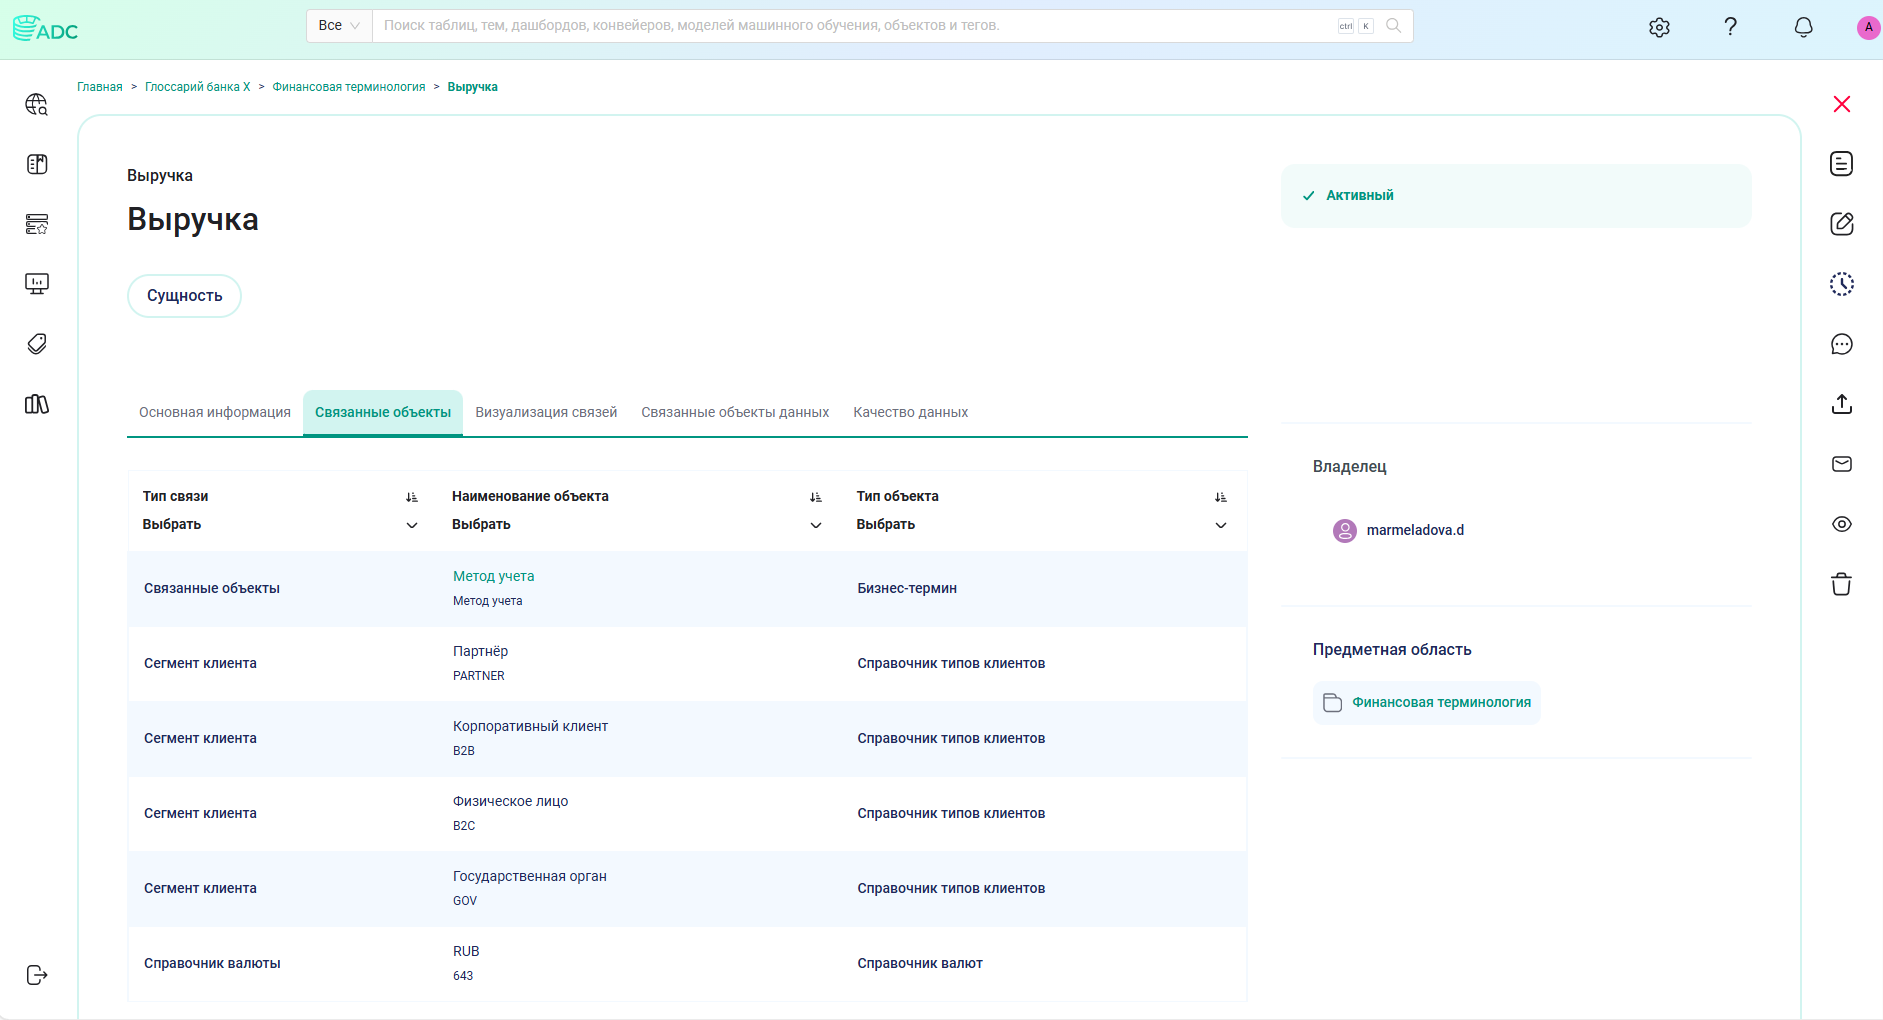The width and height of the screenshot is (1883, 1020).
Task: Go to Главная breadcrumb
Action: pyautogui.click(x=100, y=87)
